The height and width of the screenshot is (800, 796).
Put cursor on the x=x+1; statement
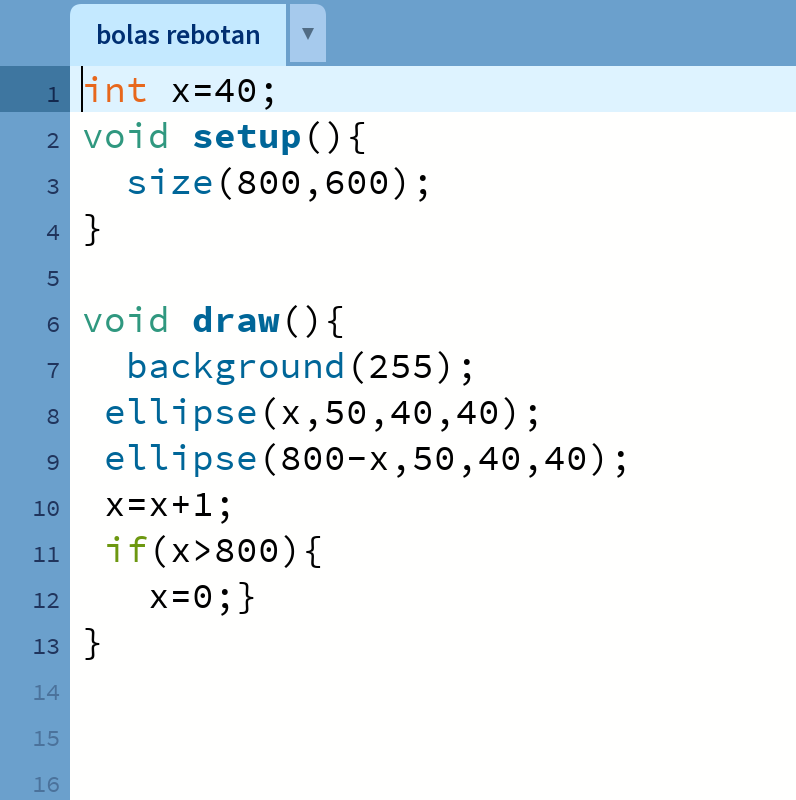[x=168, y=505]
